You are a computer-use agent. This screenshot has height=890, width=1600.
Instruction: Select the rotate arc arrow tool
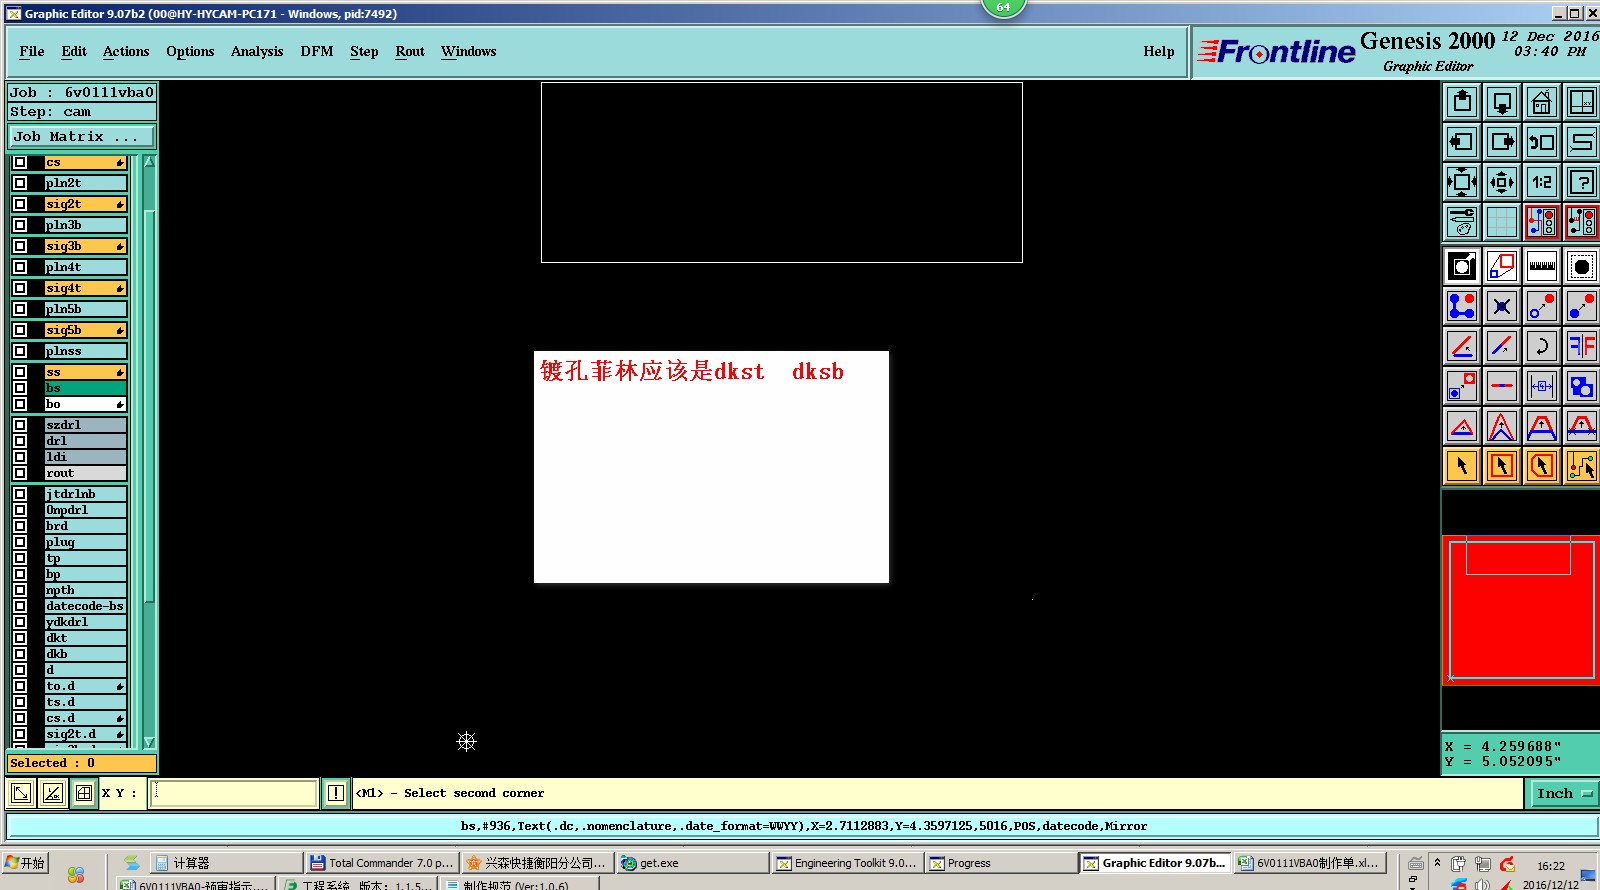point(1542,346)
